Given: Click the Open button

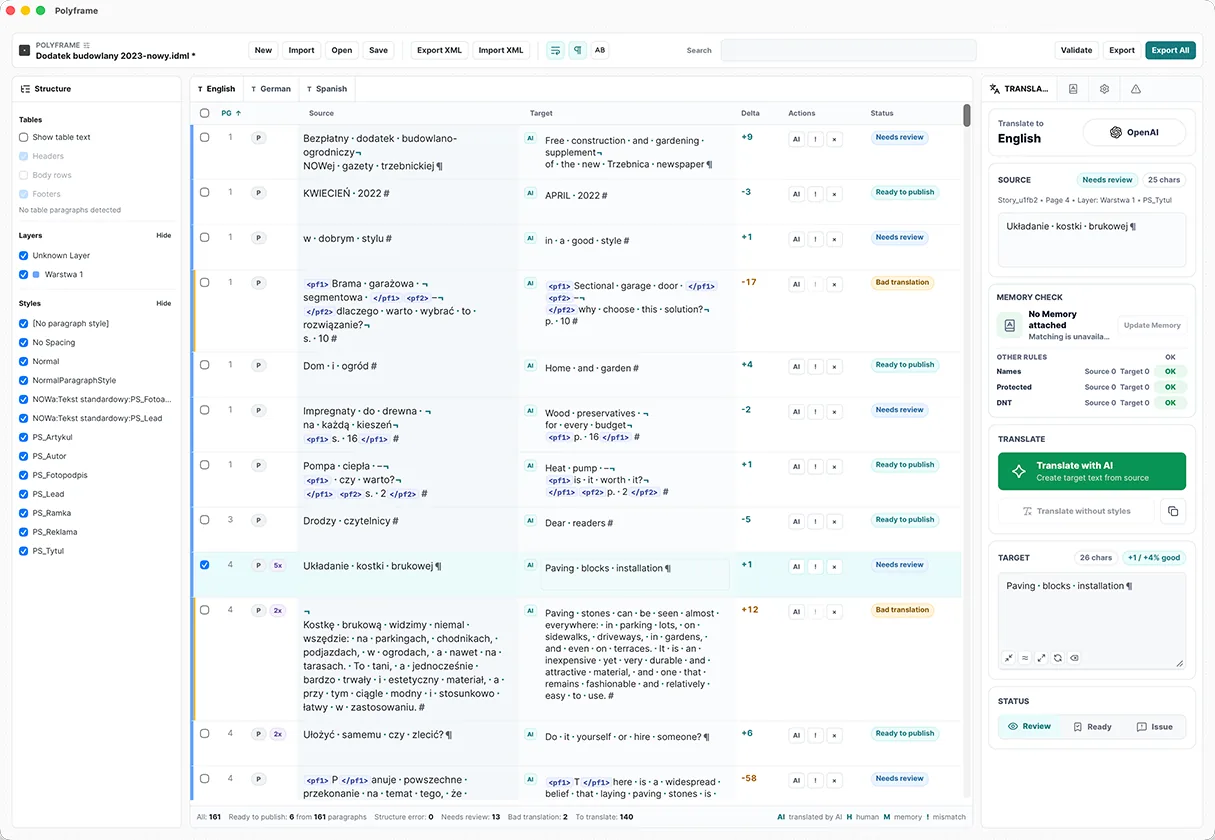Looking at the screenshot, I should point(342,50).
